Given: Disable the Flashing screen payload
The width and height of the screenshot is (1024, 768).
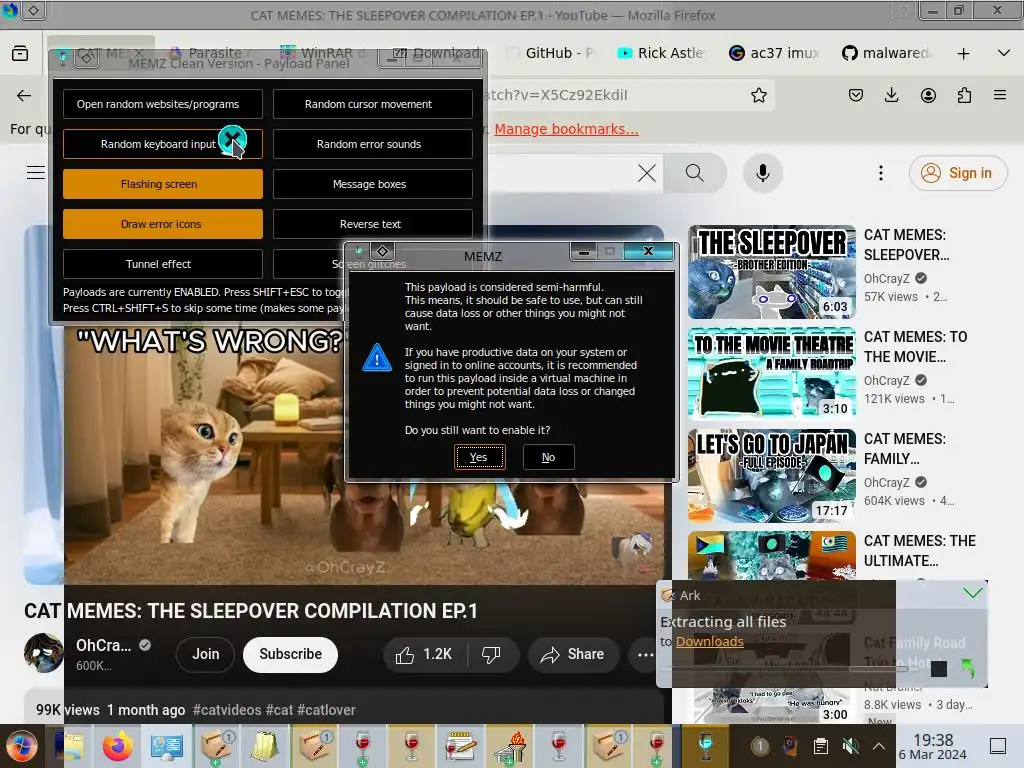Looking at the screenshot, I should pos(163,184).
